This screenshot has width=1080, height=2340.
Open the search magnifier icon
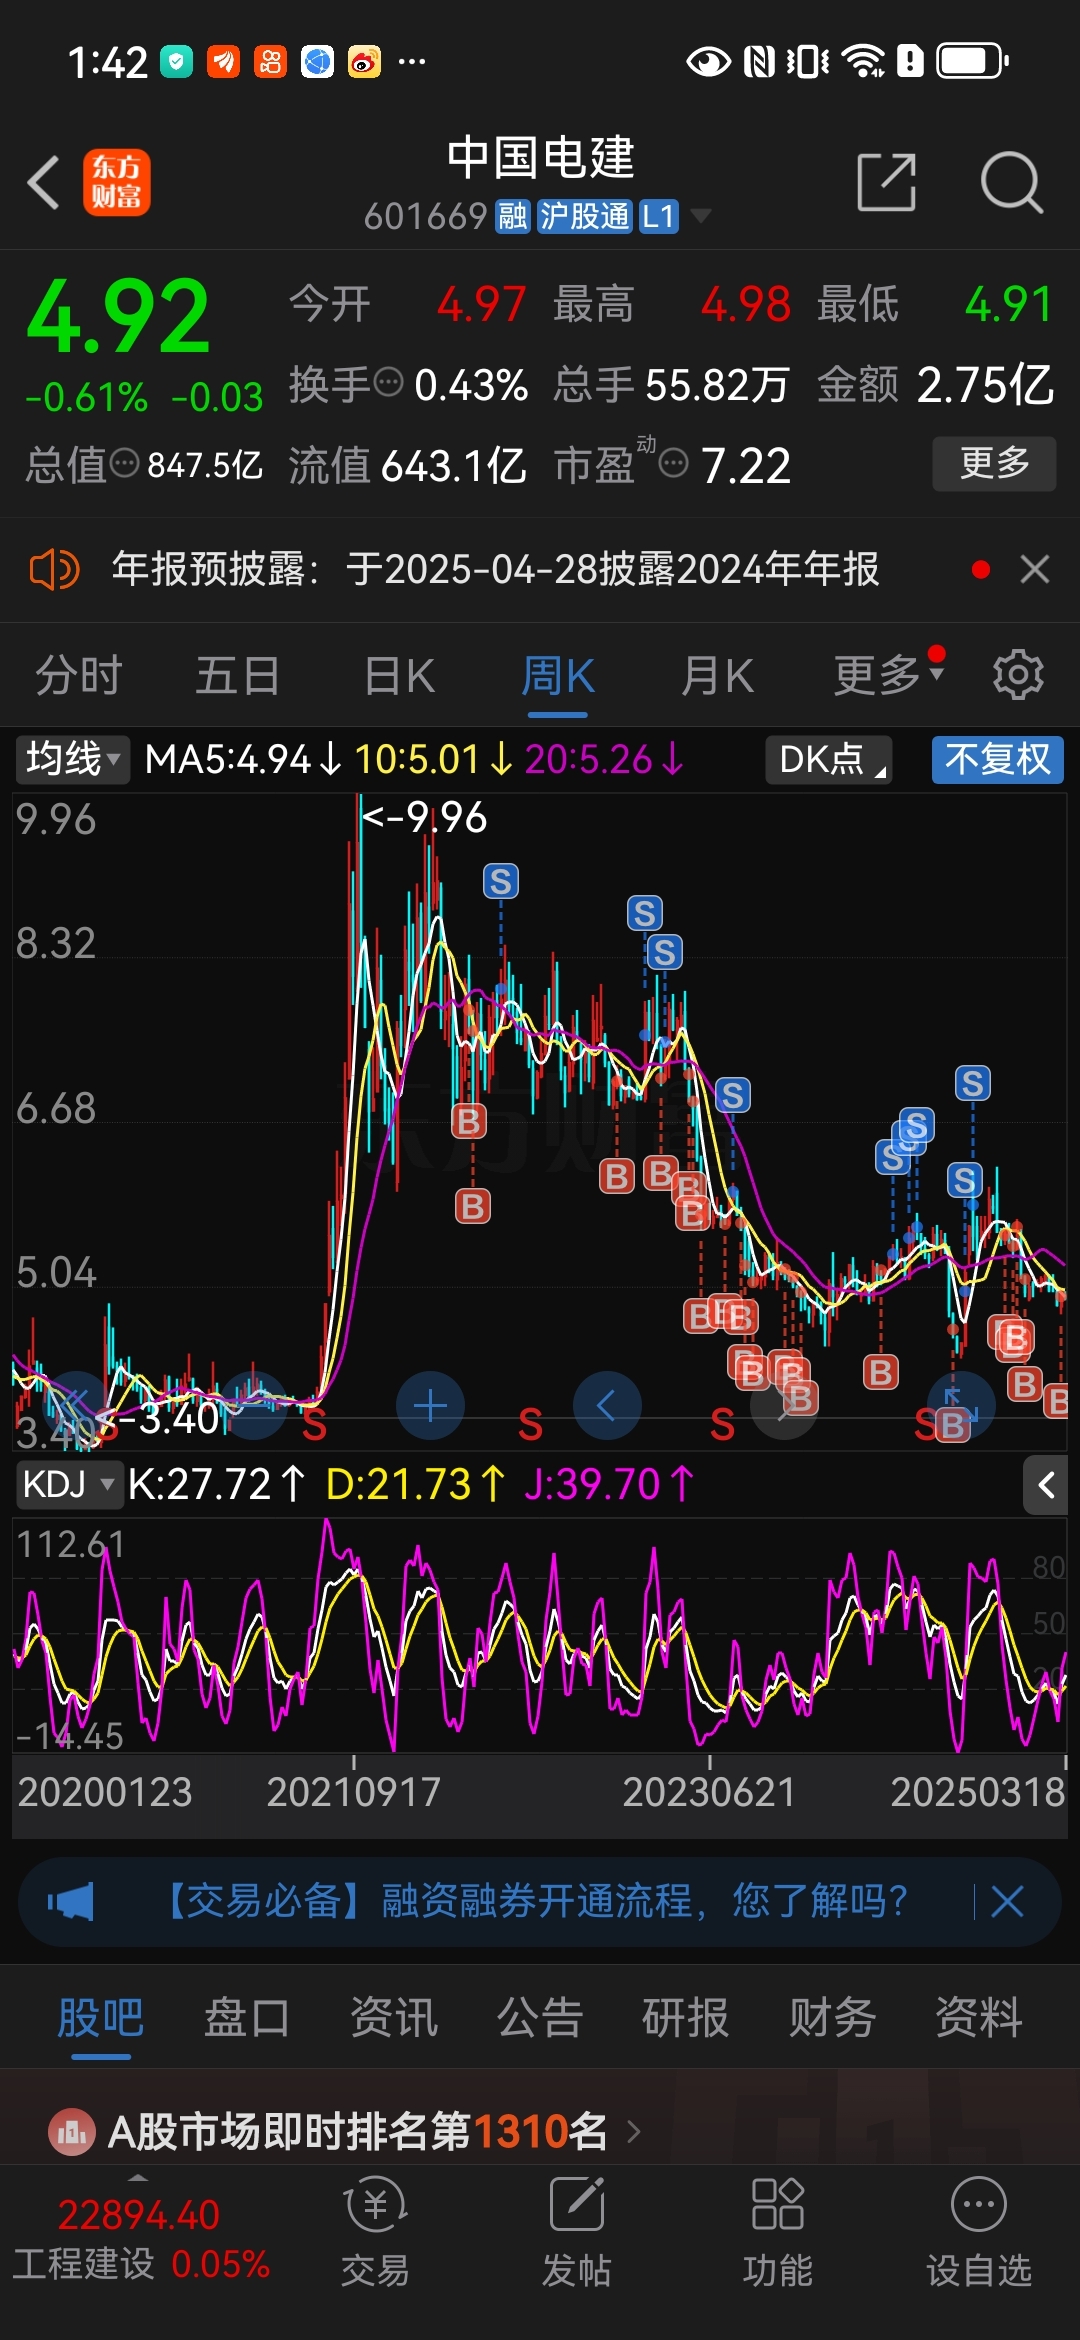[1012, 182]
